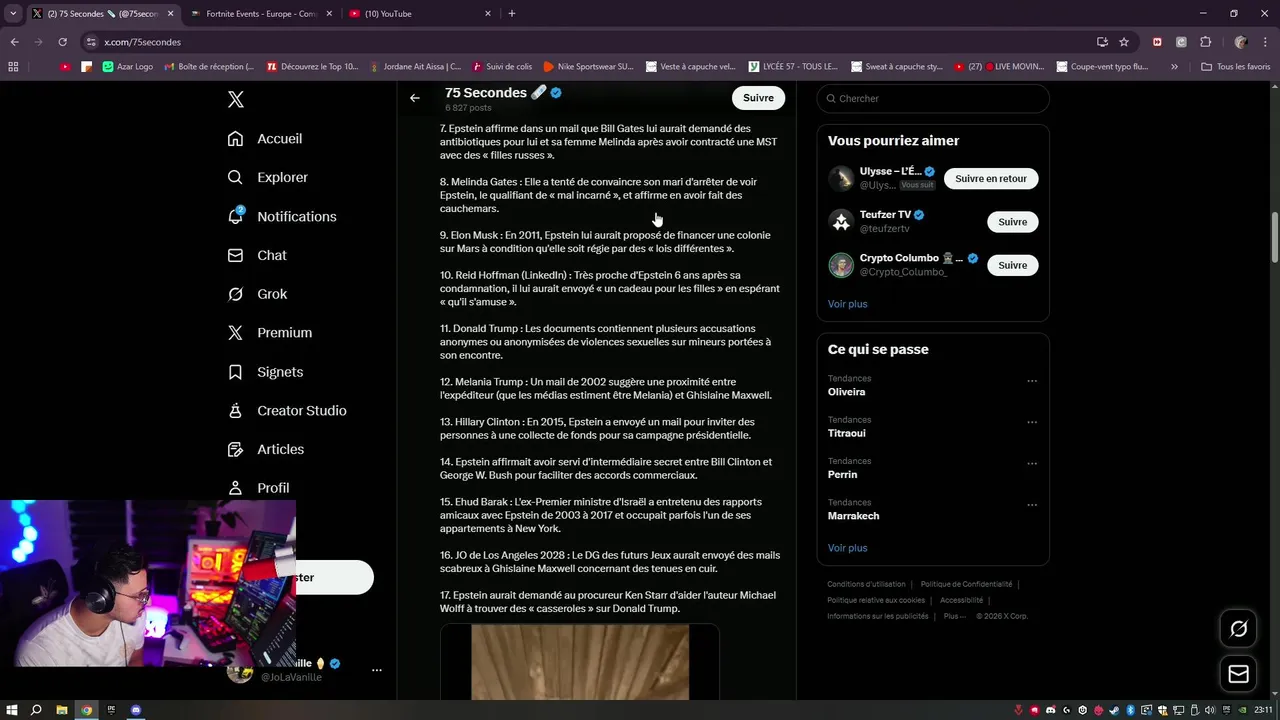Reload the page
1280x720 pixels.
[x=62, y=42]
